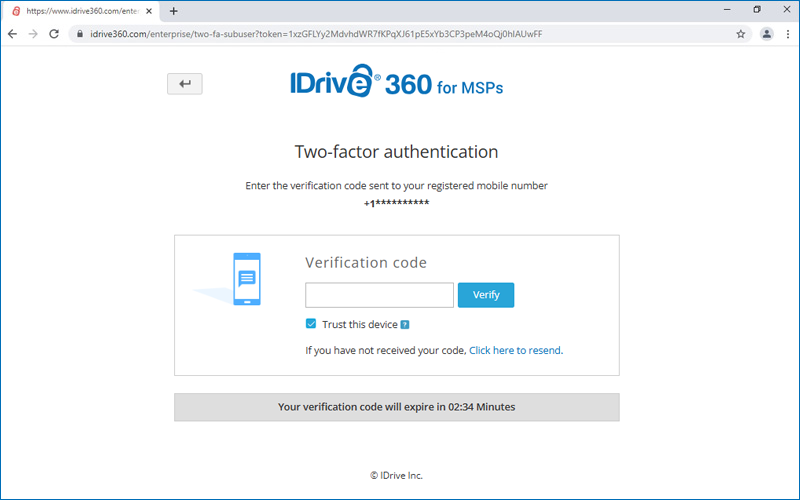This screenshot has height=500, width=800.
Task: Select the idrive360.com tab
Action: click(82, 11)
